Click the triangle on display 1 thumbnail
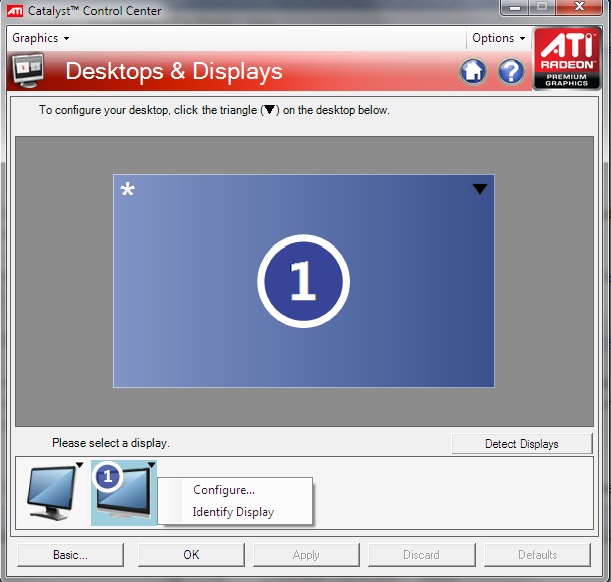This screenshot has height=582, width=611. (152, 465)
